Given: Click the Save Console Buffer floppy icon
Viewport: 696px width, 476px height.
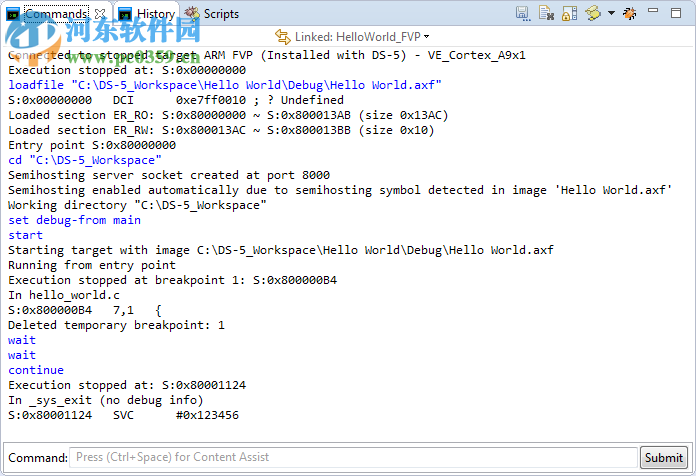Looking at the screenshot, I should 522,13.
